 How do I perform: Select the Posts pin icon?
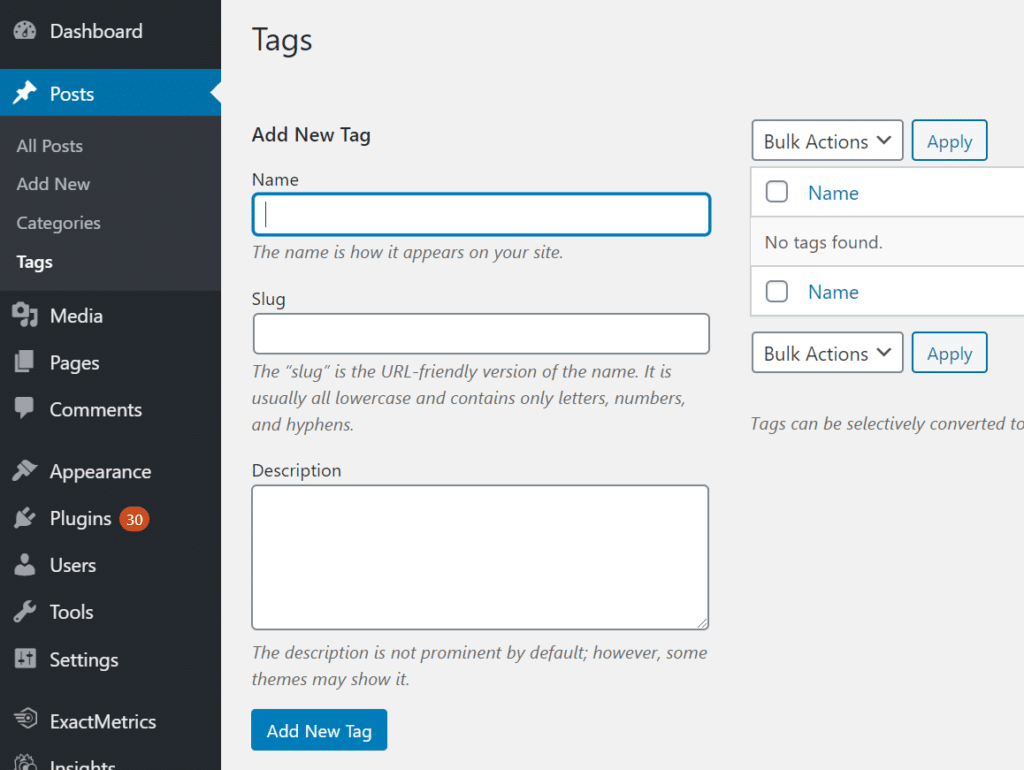(x=24, y=92)
